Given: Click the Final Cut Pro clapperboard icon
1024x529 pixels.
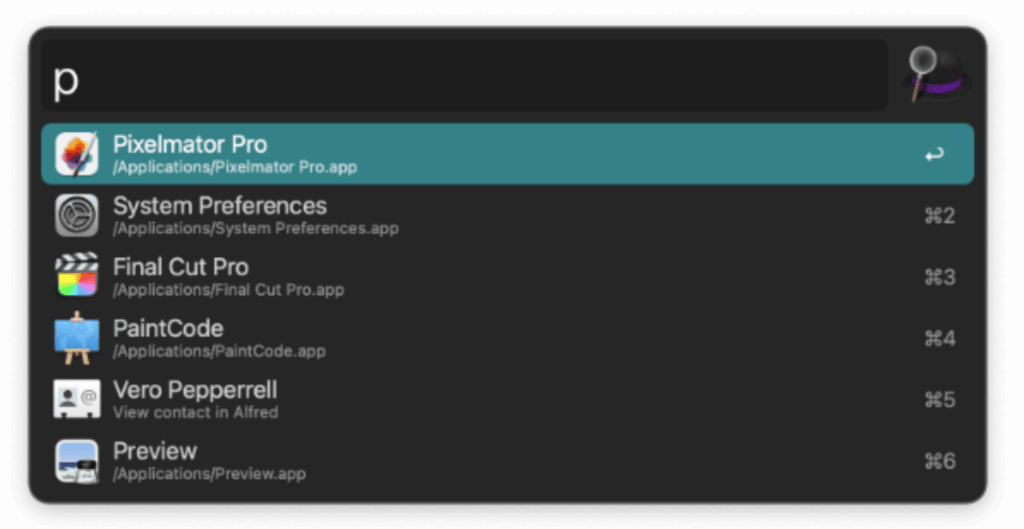Looking at the screenshot, I should pos(76,276).
